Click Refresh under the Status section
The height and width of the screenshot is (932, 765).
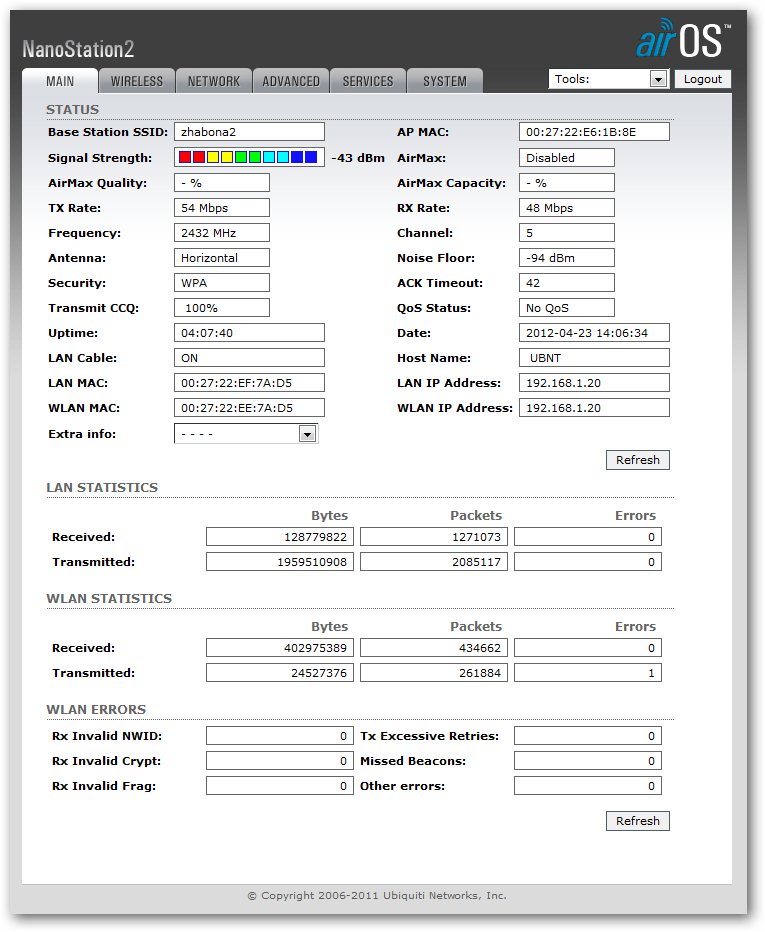638,460
